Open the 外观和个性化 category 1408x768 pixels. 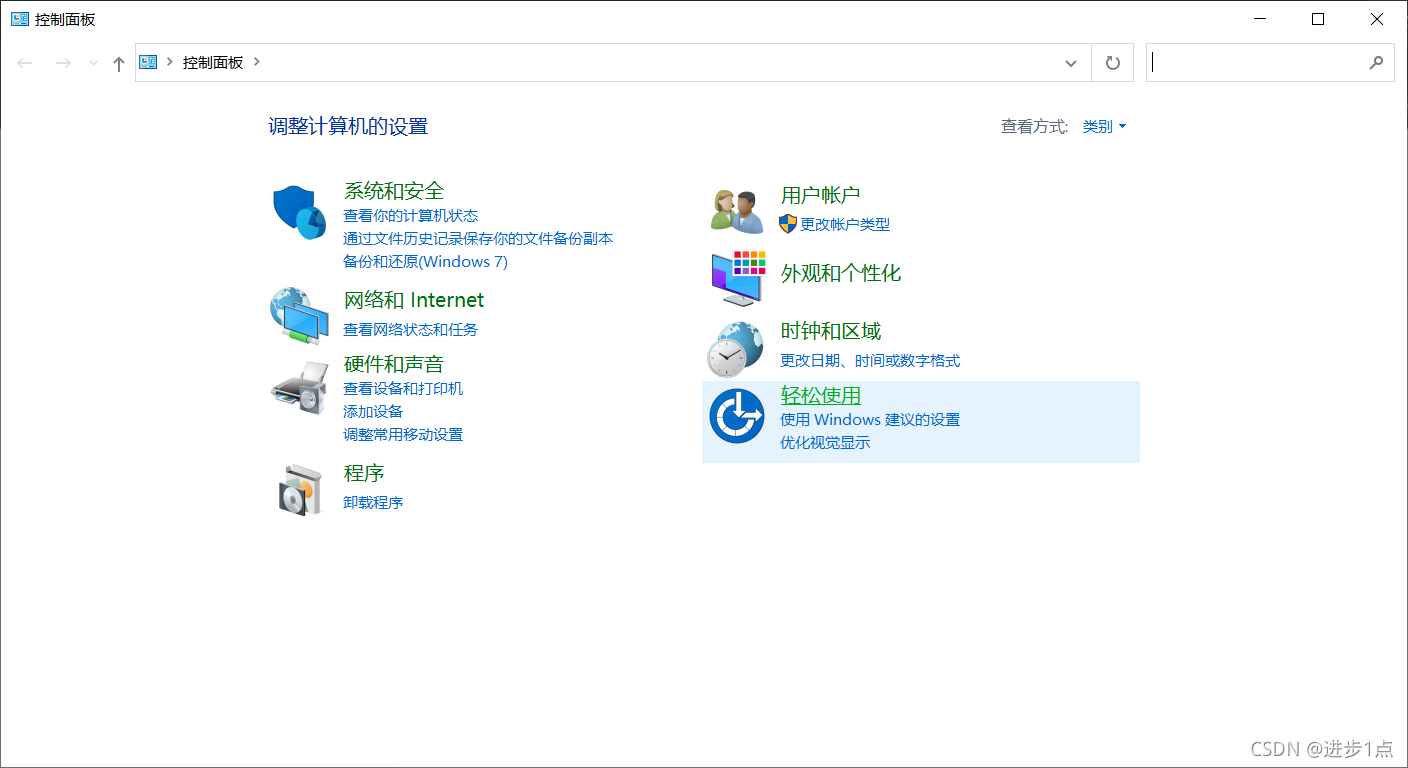coord(841,274)
